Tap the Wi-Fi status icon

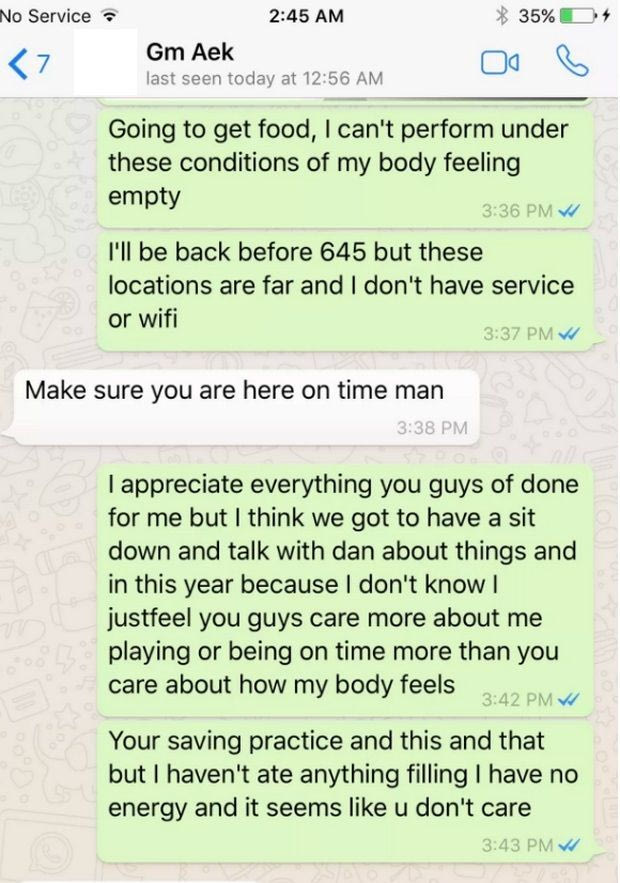click(x=106, y=16)
